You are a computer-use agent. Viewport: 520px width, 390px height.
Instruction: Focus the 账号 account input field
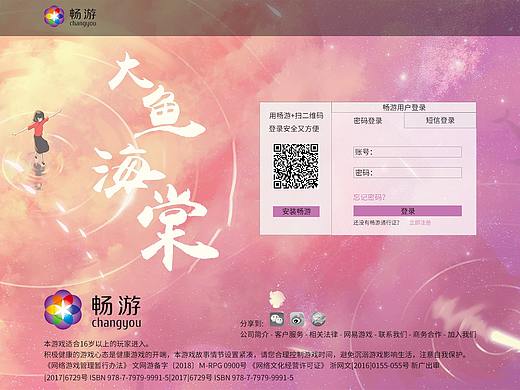pyautogui.click(x=407, y=152)
